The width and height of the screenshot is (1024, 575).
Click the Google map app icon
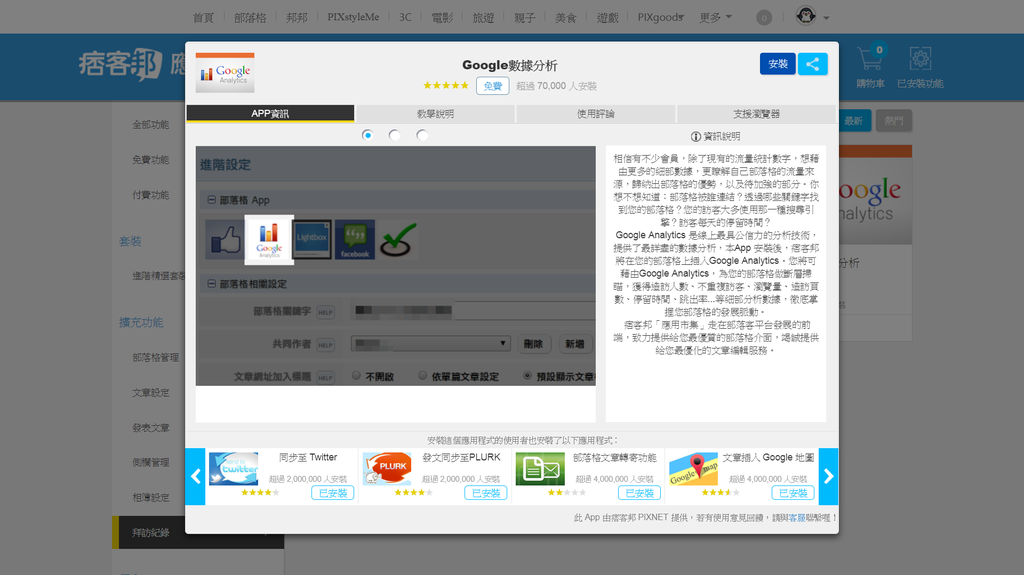click(x=694, y=468)
